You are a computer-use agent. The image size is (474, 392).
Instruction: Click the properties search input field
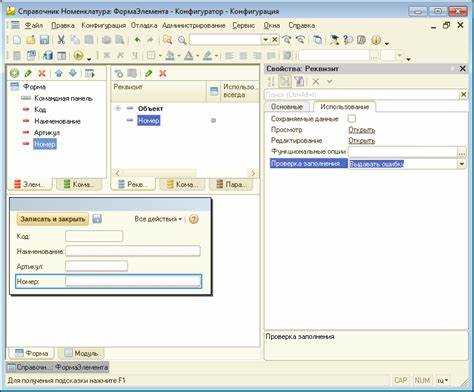point(362,95)
